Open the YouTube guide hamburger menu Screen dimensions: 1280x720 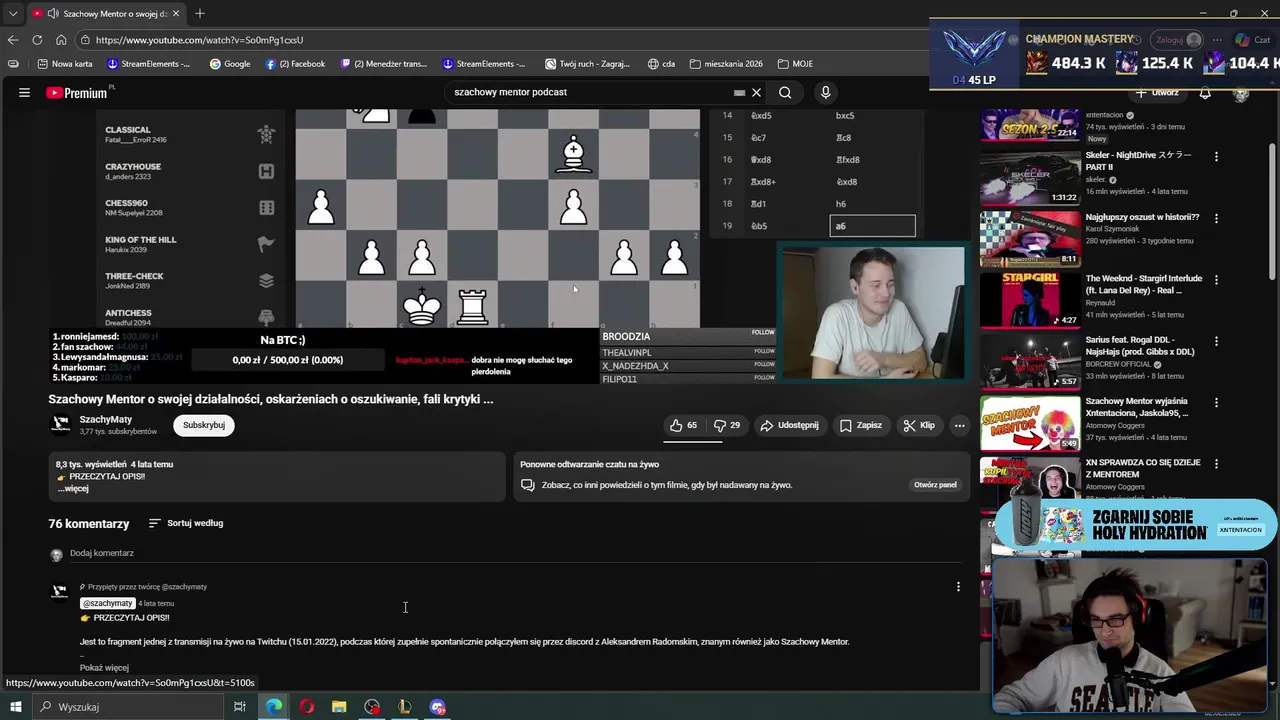pyautogui.click(x=24, y=92)
